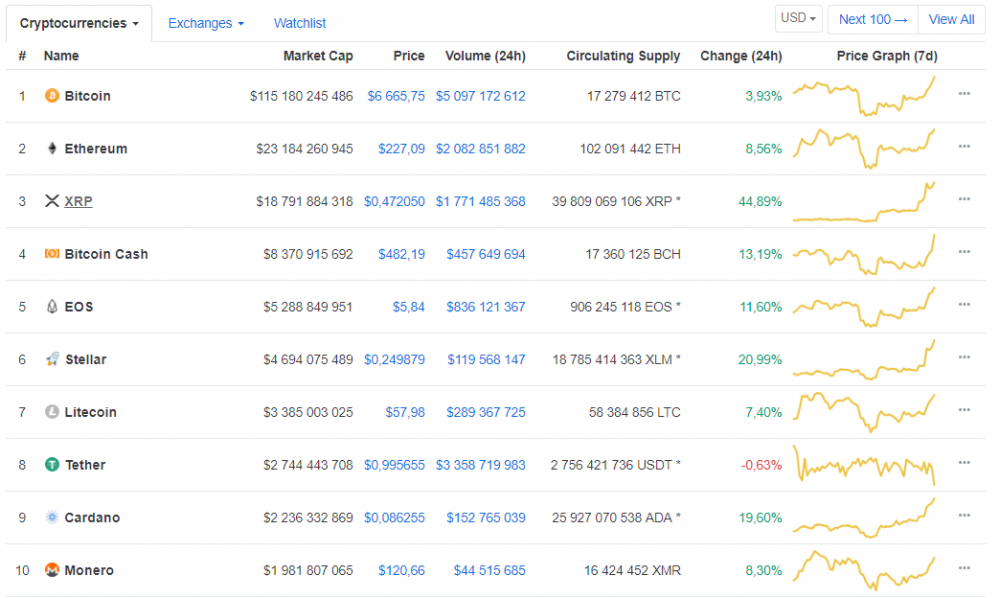This screenshot has width=1000, height=598.
Task: Open the EOS coin name link
Action: tap(79, 307)
